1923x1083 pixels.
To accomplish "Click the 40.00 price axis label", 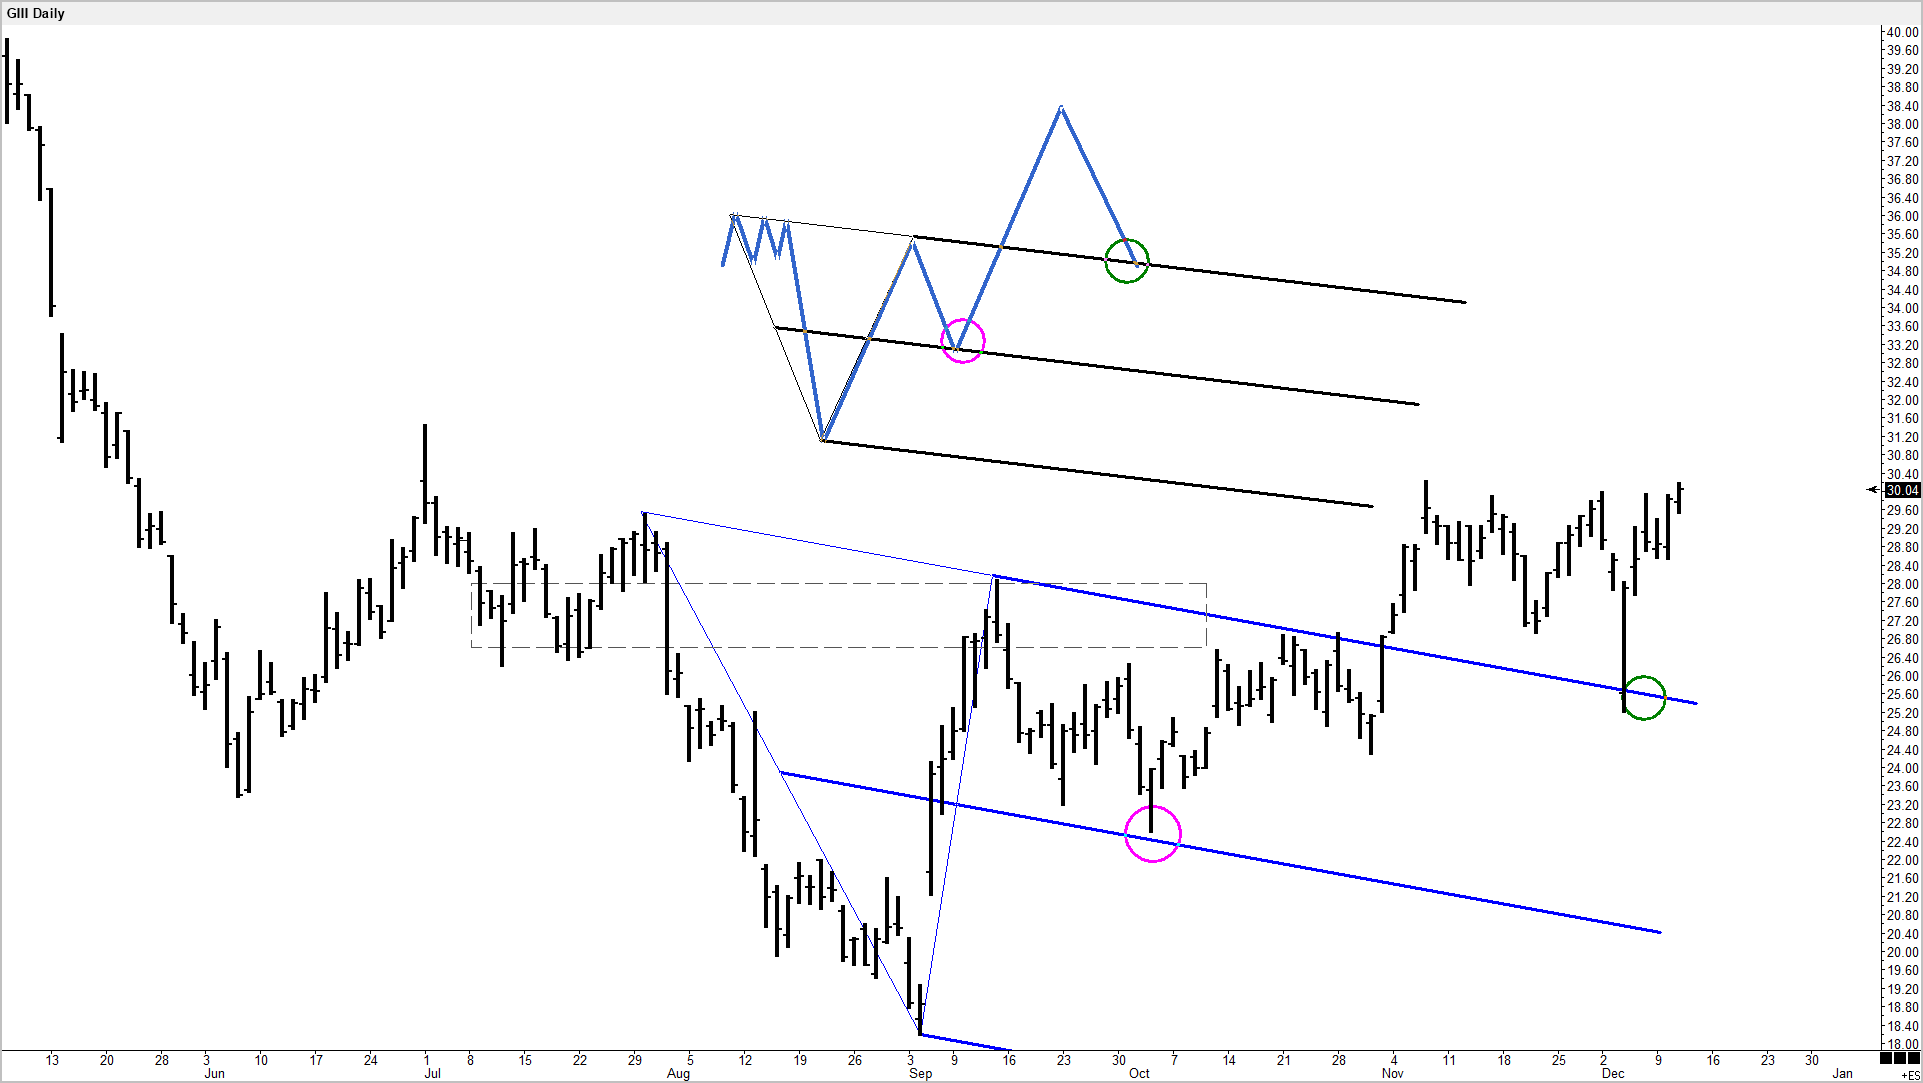I will tap(1902, 32).
